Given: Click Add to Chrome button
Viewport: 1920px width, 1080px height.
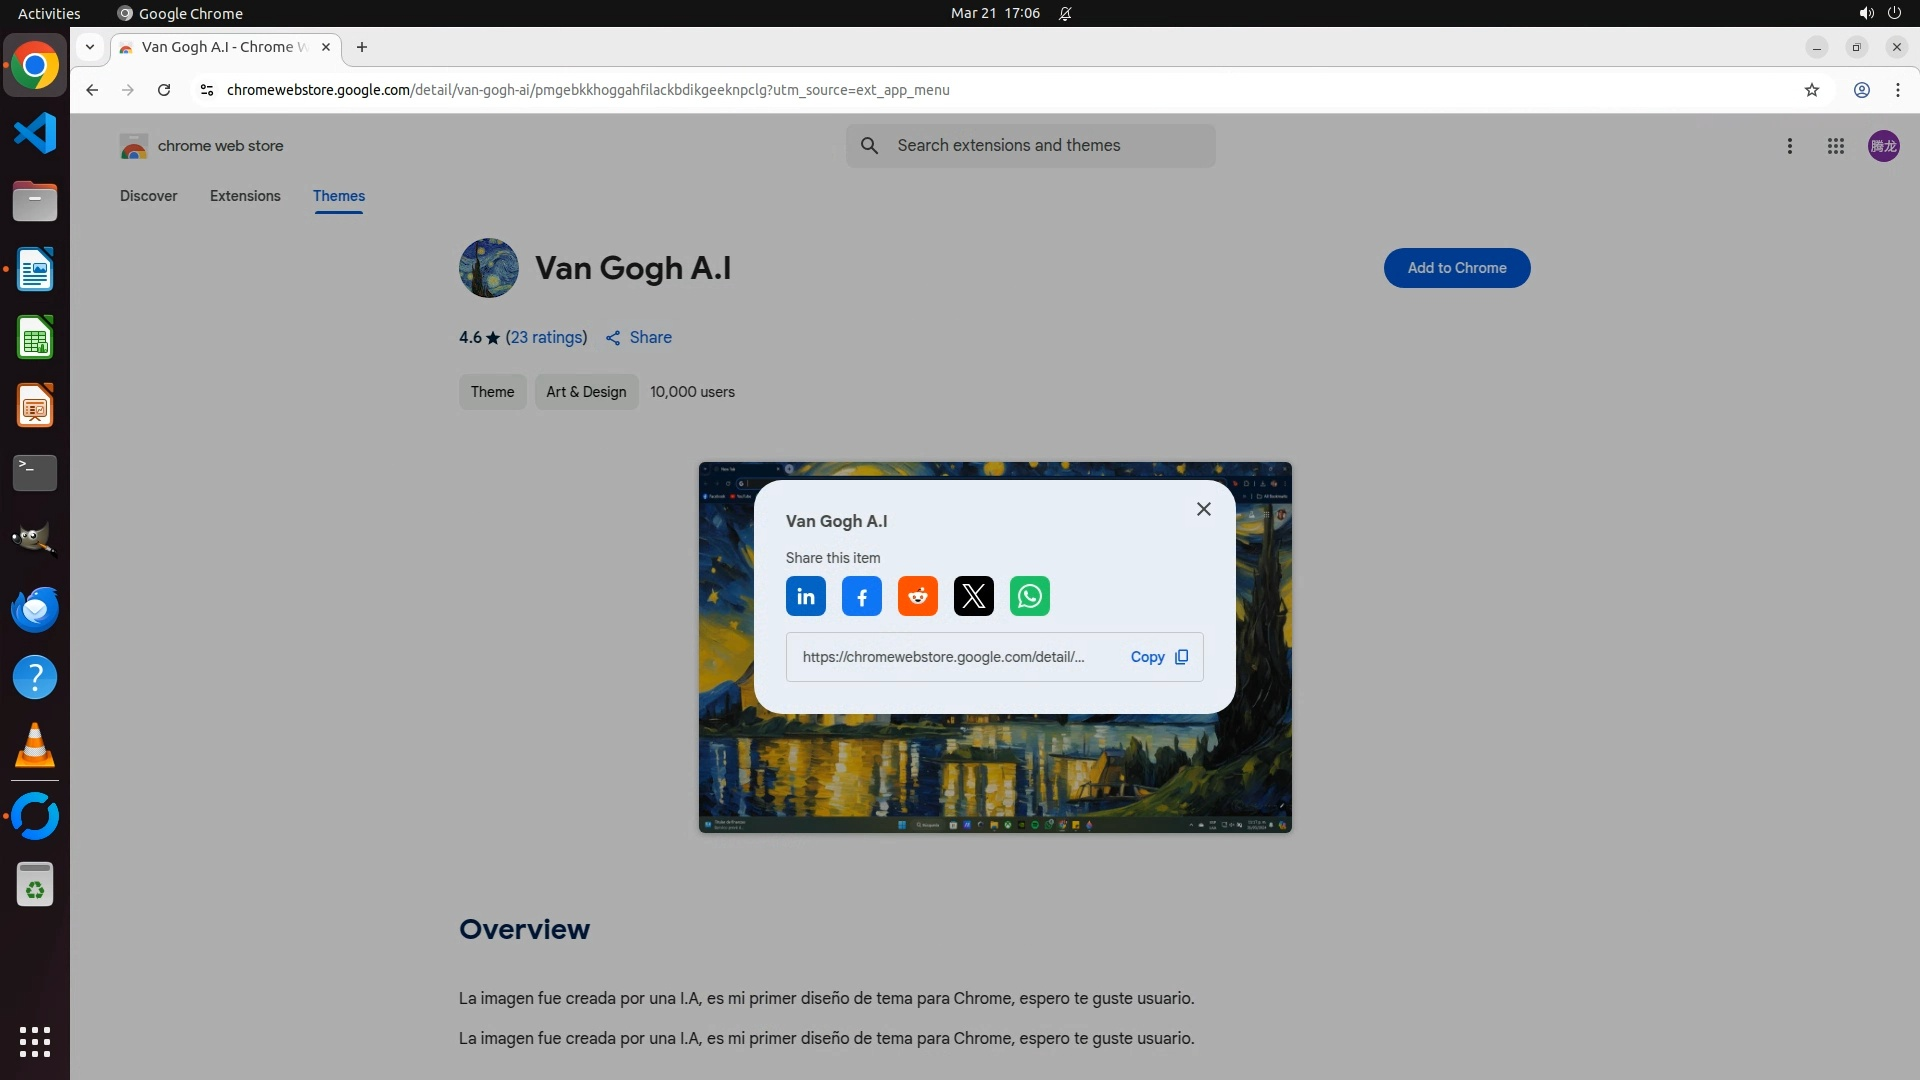Looking at the screenshot, I should [1456, 268].
